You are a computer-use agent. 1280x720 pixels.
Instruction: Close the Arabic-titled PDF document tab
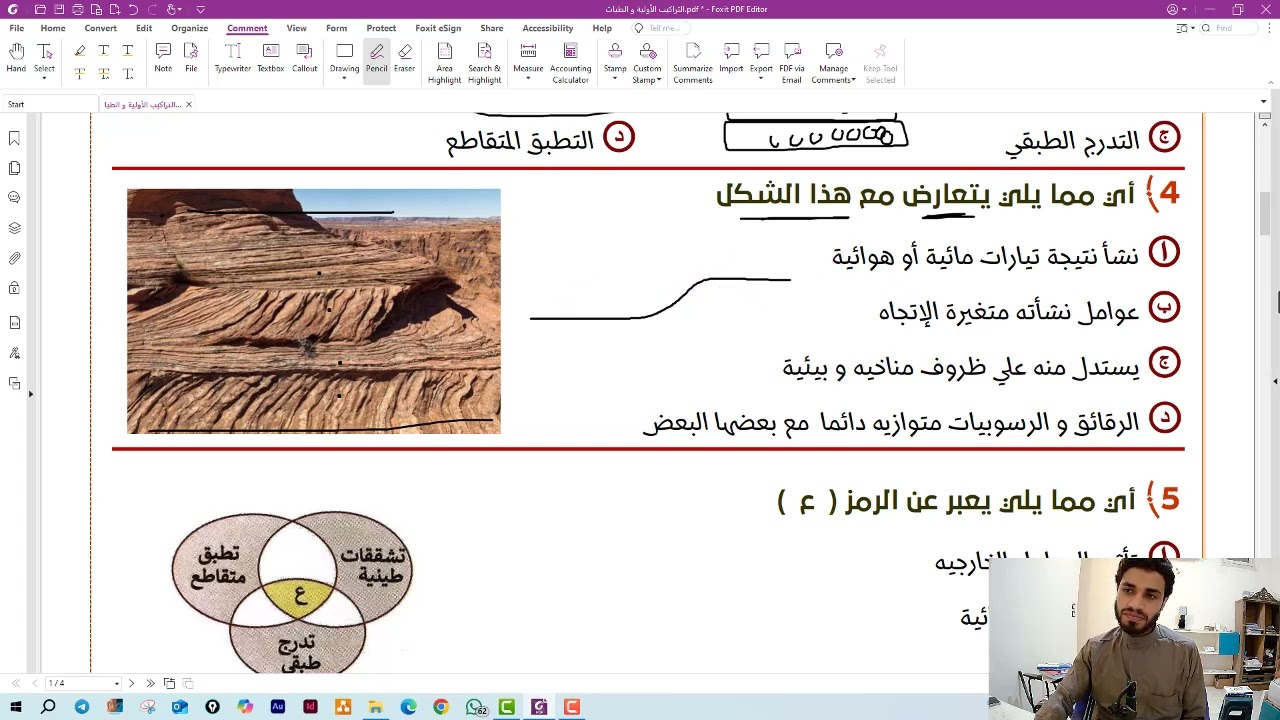tap(188, 104)
